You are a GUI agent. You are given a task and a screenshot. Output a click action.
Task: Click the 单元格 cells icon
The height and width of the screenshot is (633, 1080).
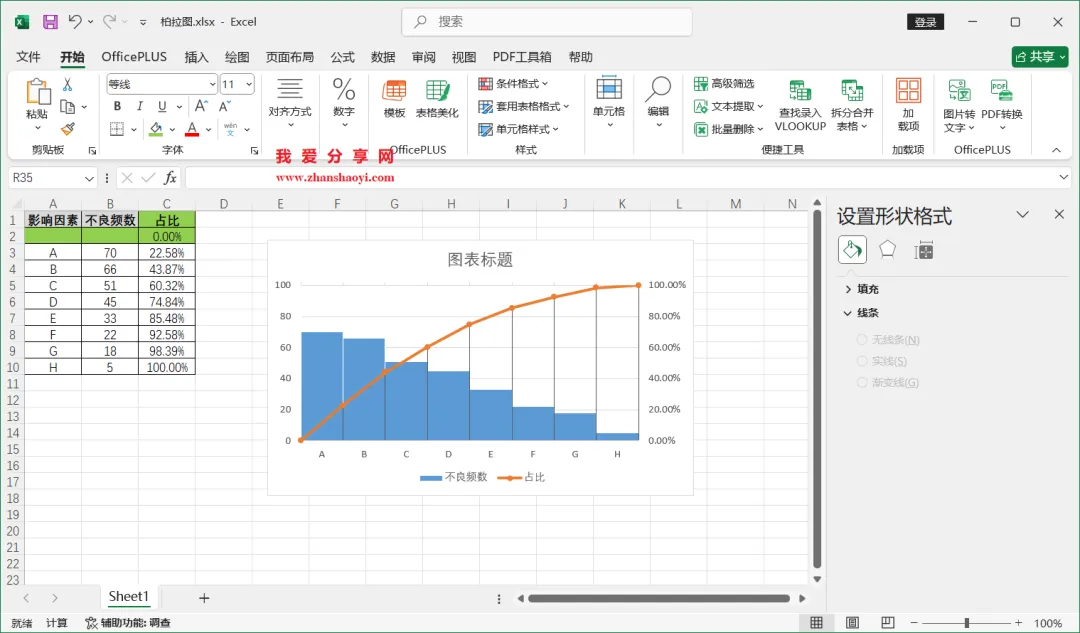pos(609,88)
